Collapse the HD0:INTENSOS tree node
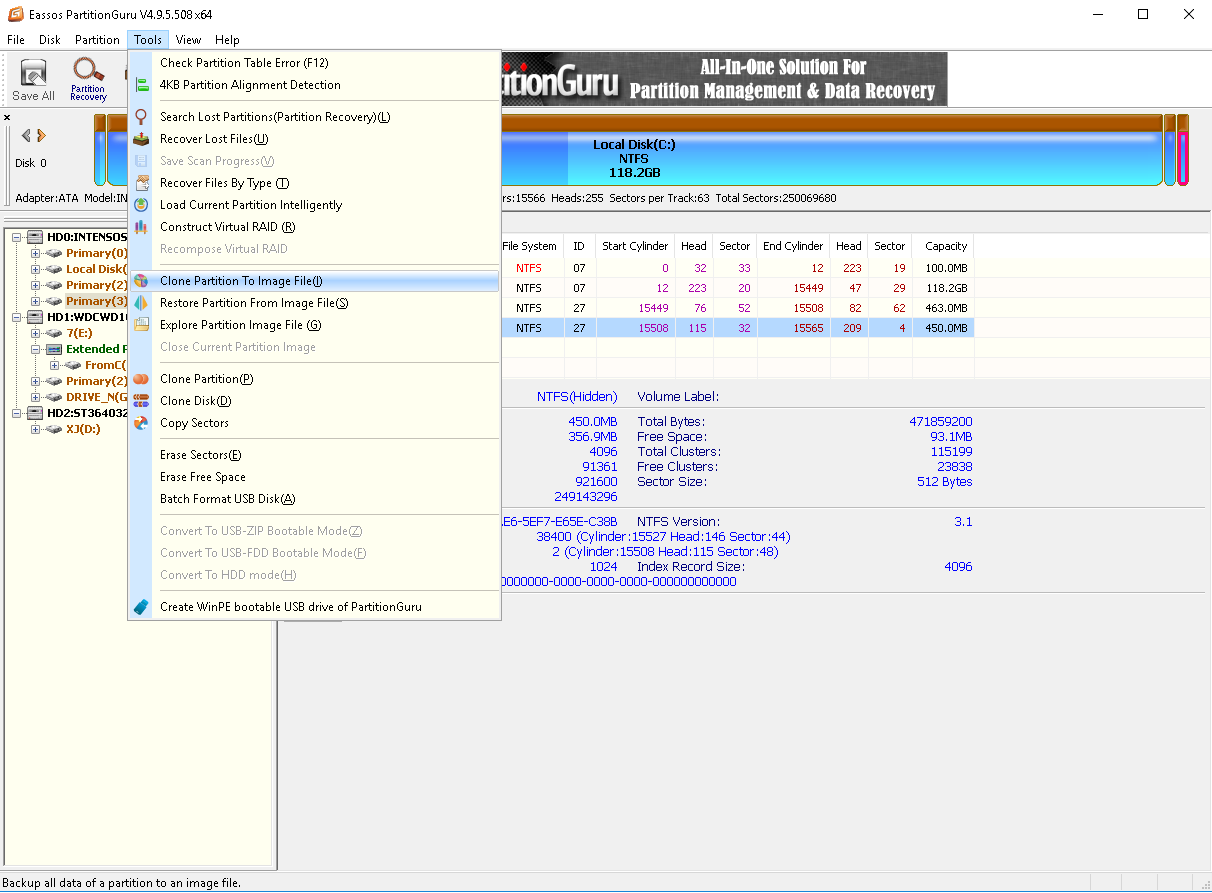This screenshot has width=1212, height=893. point(17,237)
